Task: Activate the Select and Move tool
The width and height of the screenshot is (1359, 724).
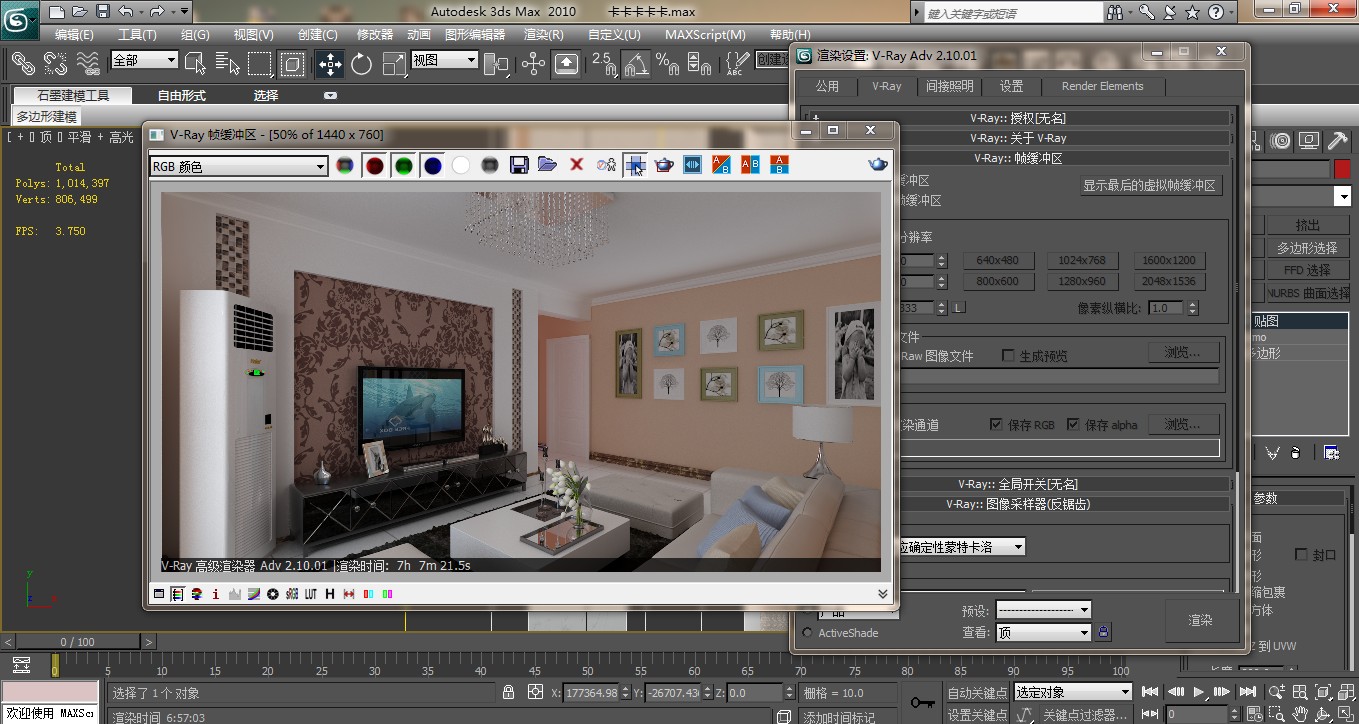Action: click(x=329, y=64)
